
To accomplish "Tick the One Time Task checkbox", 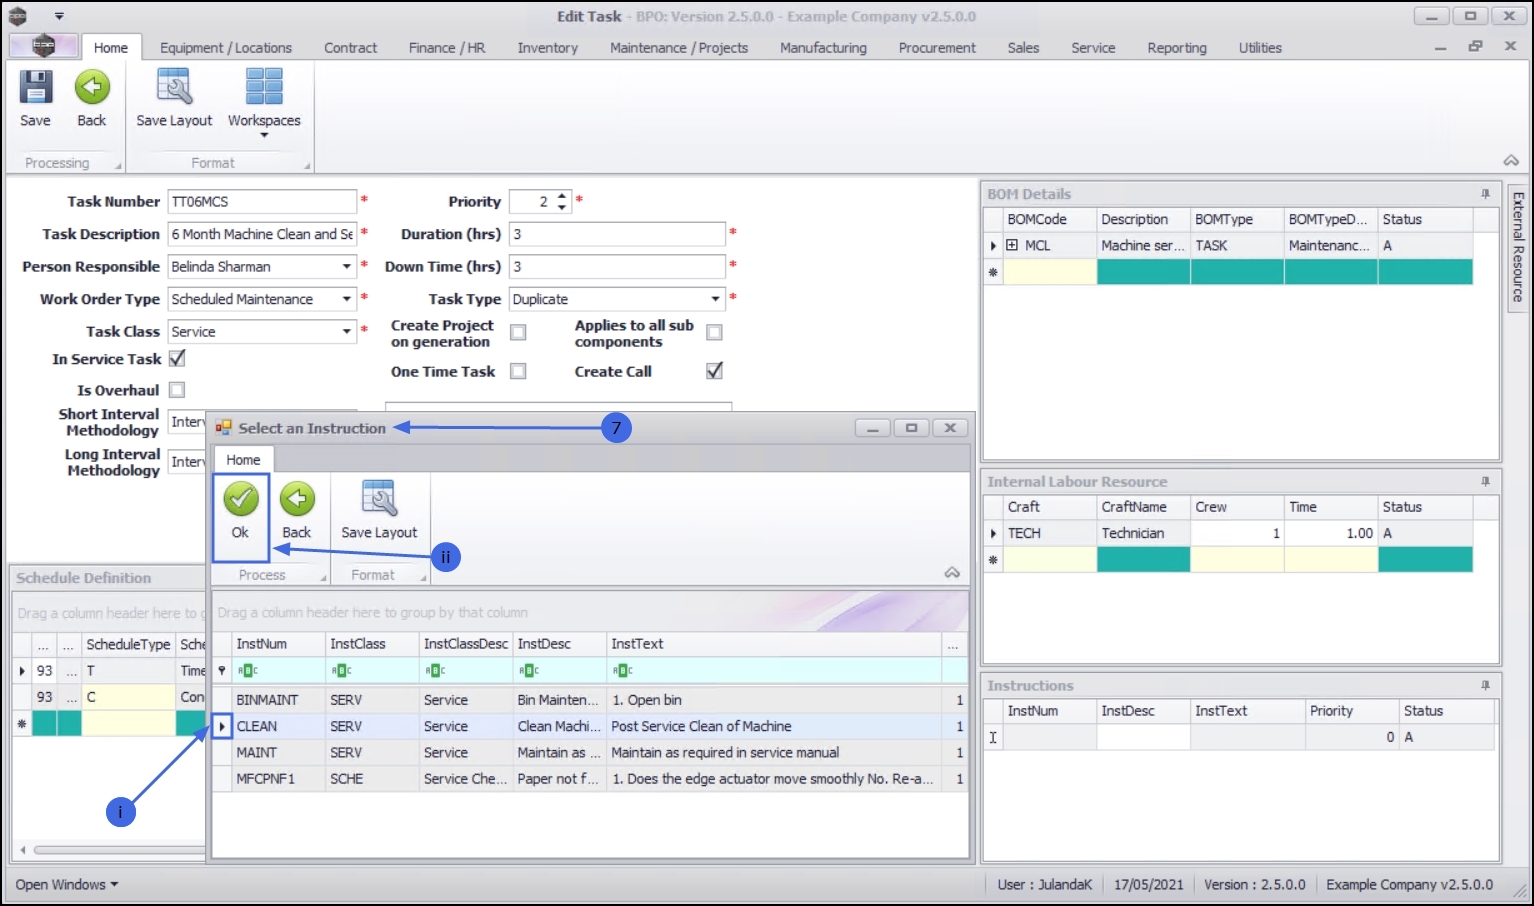I will click(518, 371).
